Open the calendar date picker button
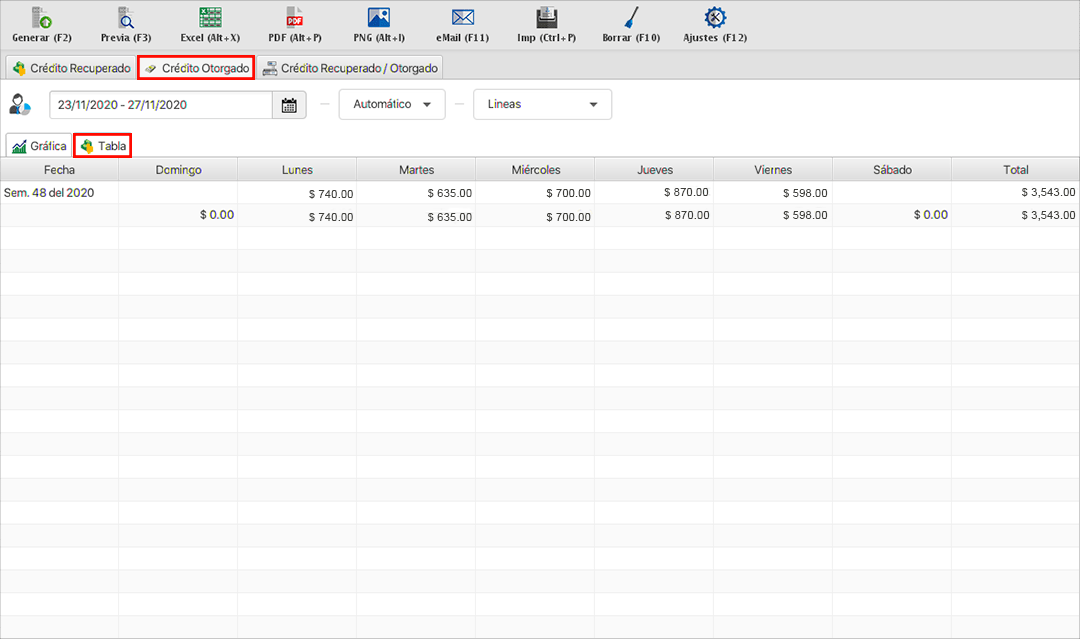 coord(289,105)
